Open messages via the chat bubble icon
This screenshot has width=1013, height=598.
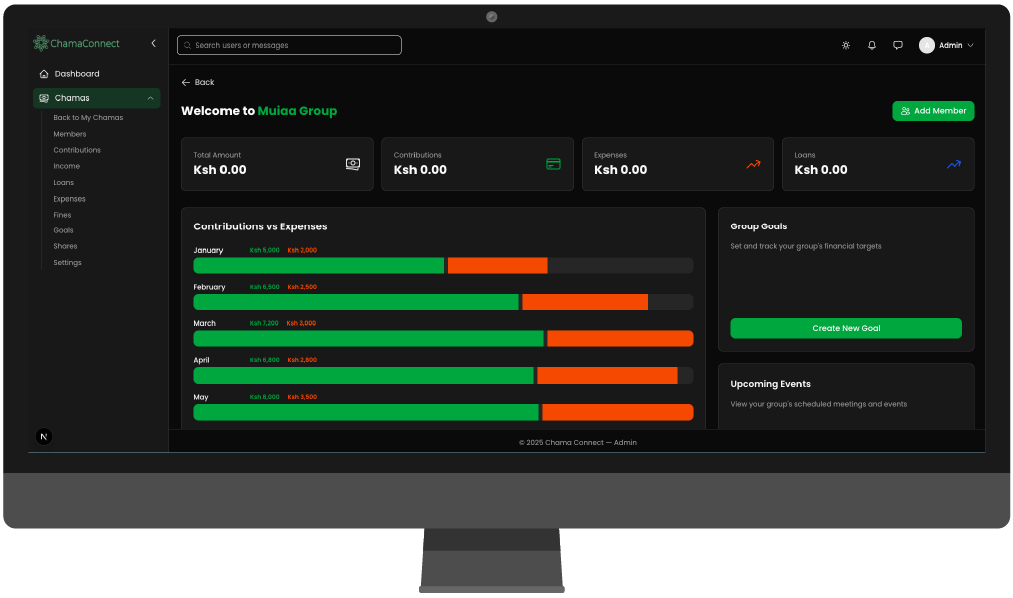[897, 45]
